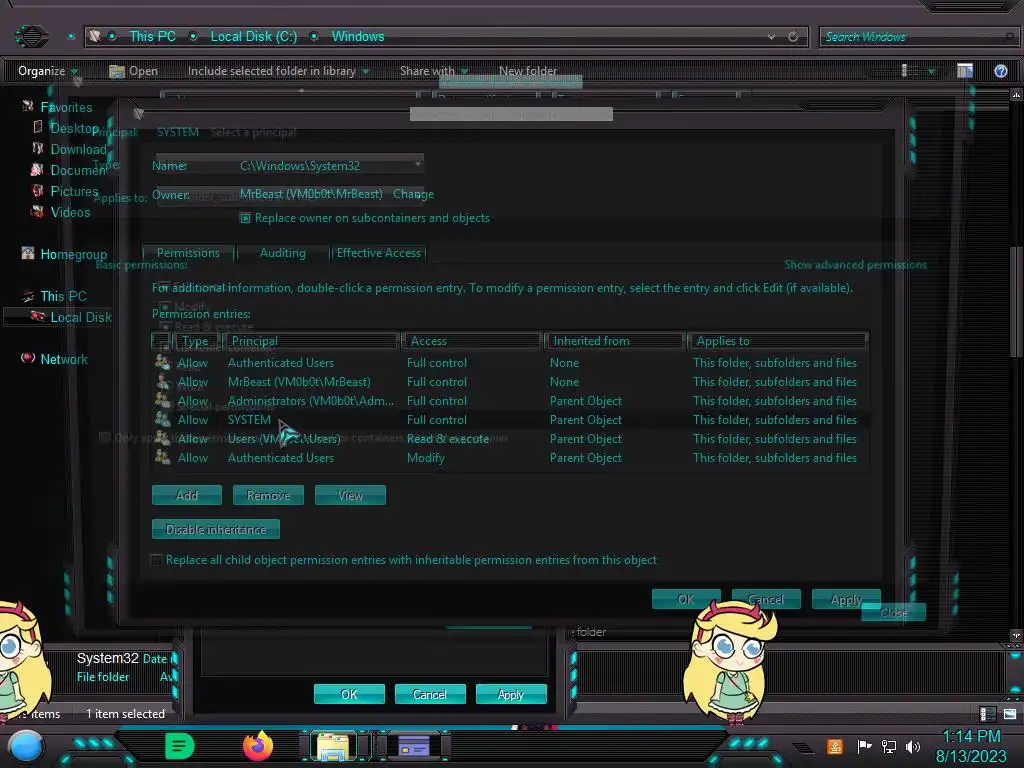Click the Open toolbar command
Viewport: 1024px width, 768px height.
(134, 71)
